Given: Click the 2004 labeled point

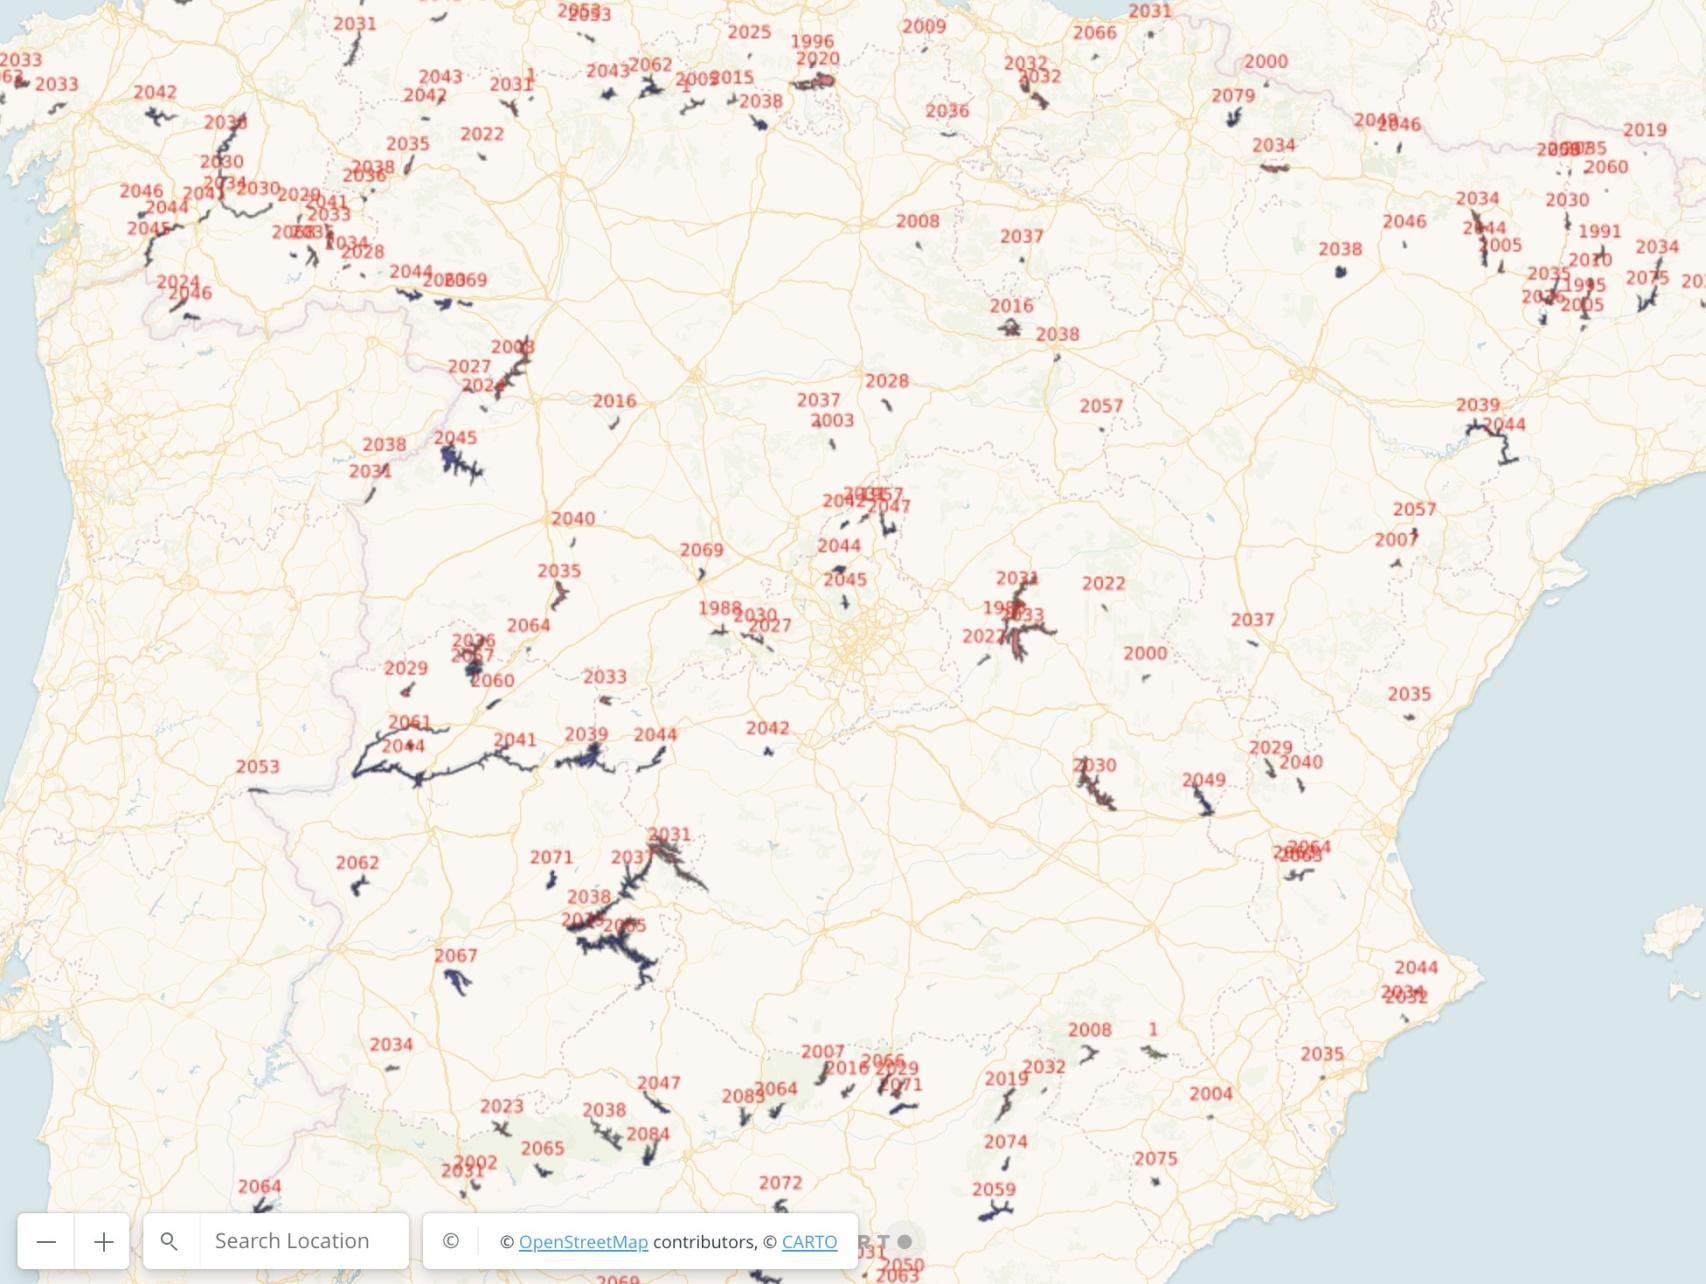Looking at the screenshot, I should tap(1210, 1094).
